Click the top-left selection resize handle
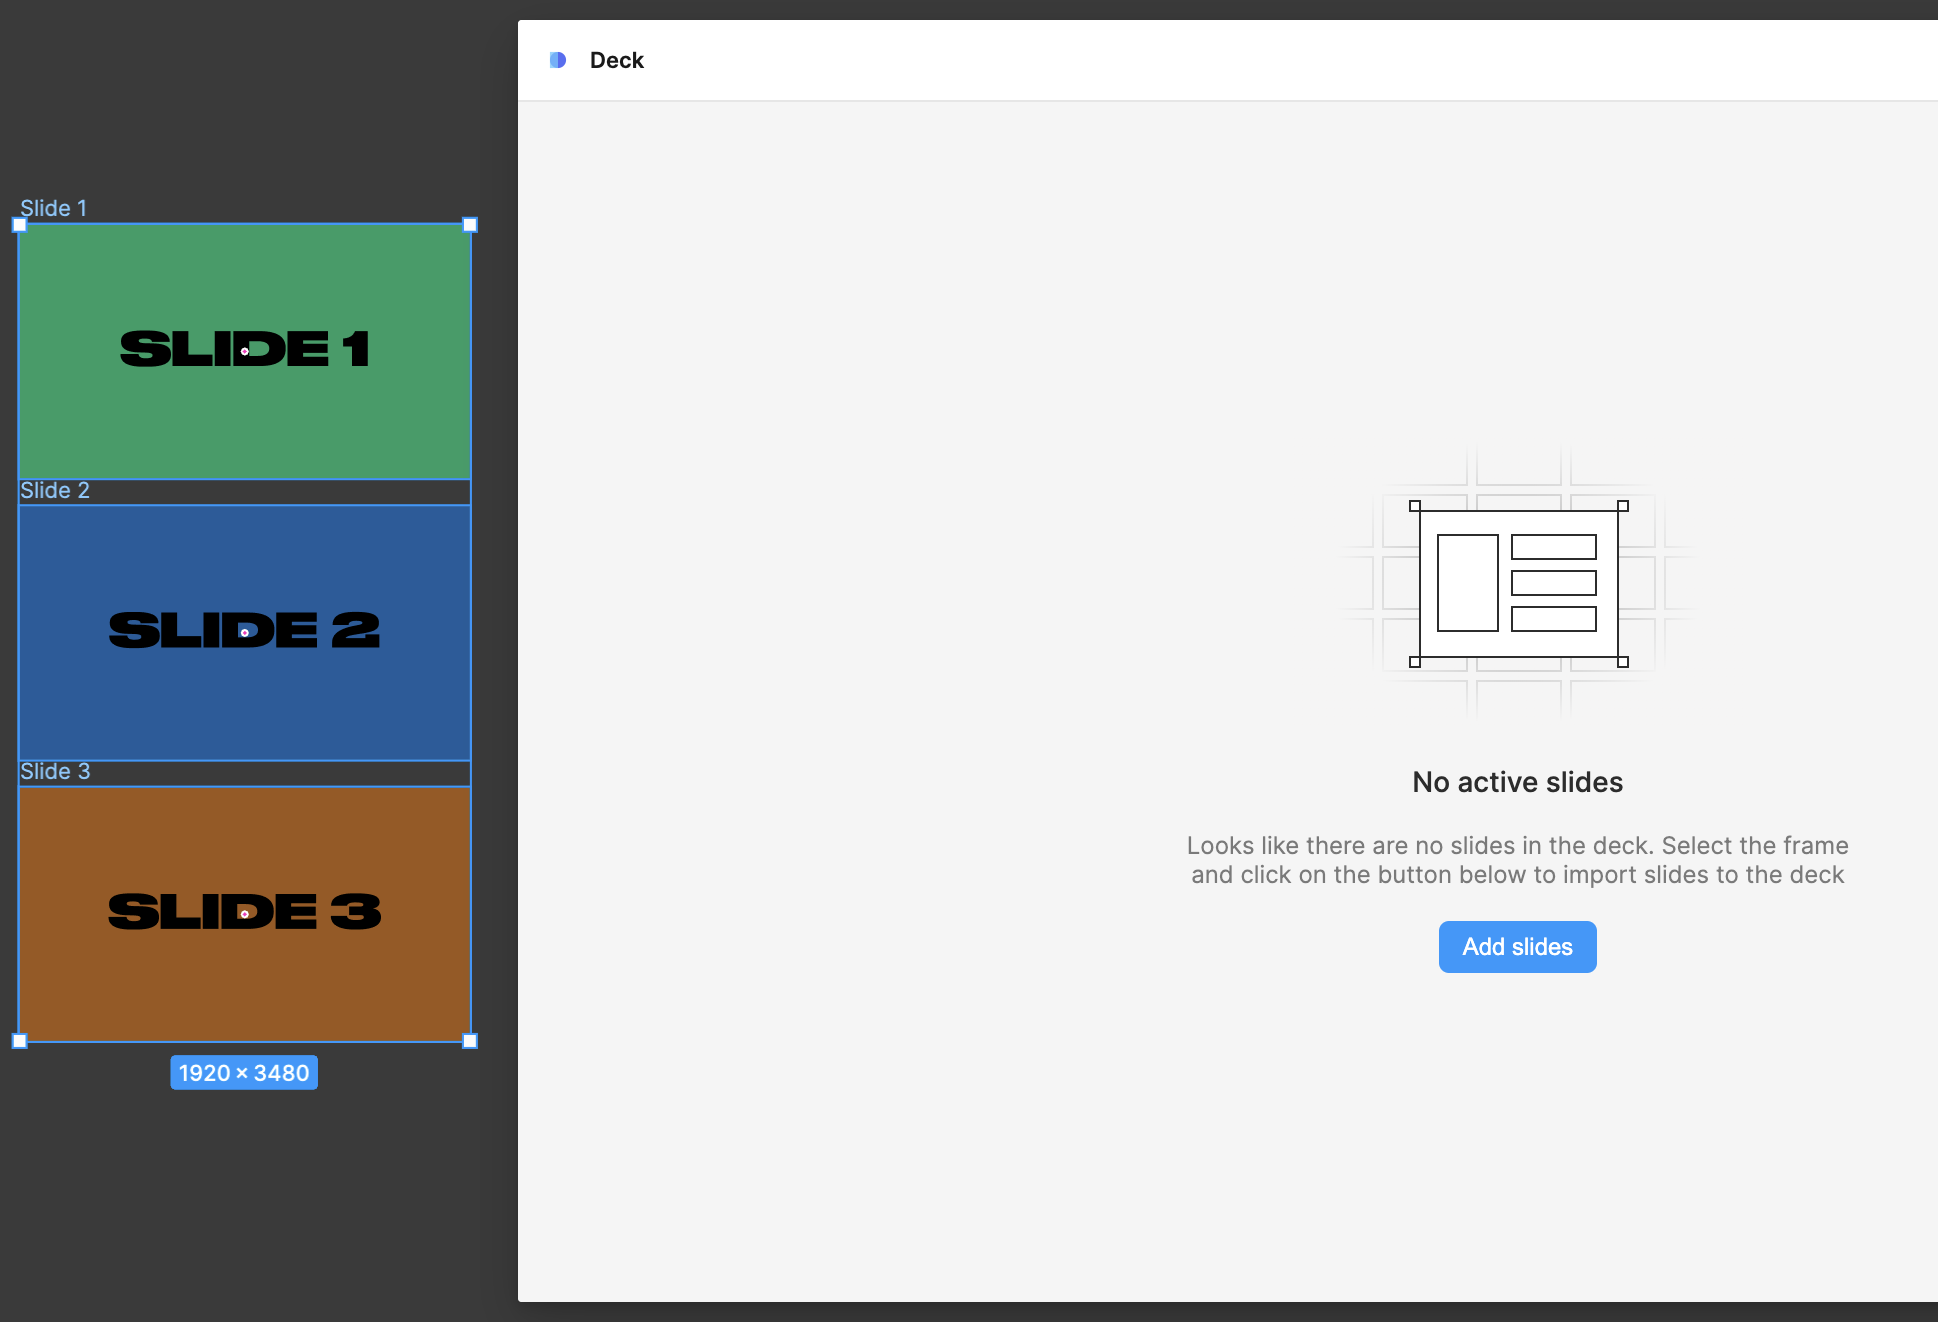 [19, 225]
